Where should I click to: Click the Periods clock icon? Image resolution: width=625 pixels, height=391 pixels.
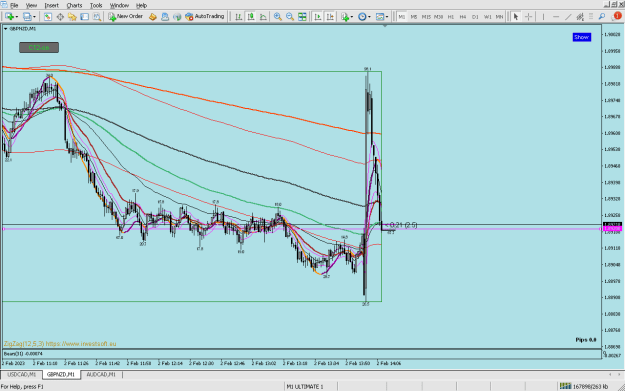click(362, 16)
